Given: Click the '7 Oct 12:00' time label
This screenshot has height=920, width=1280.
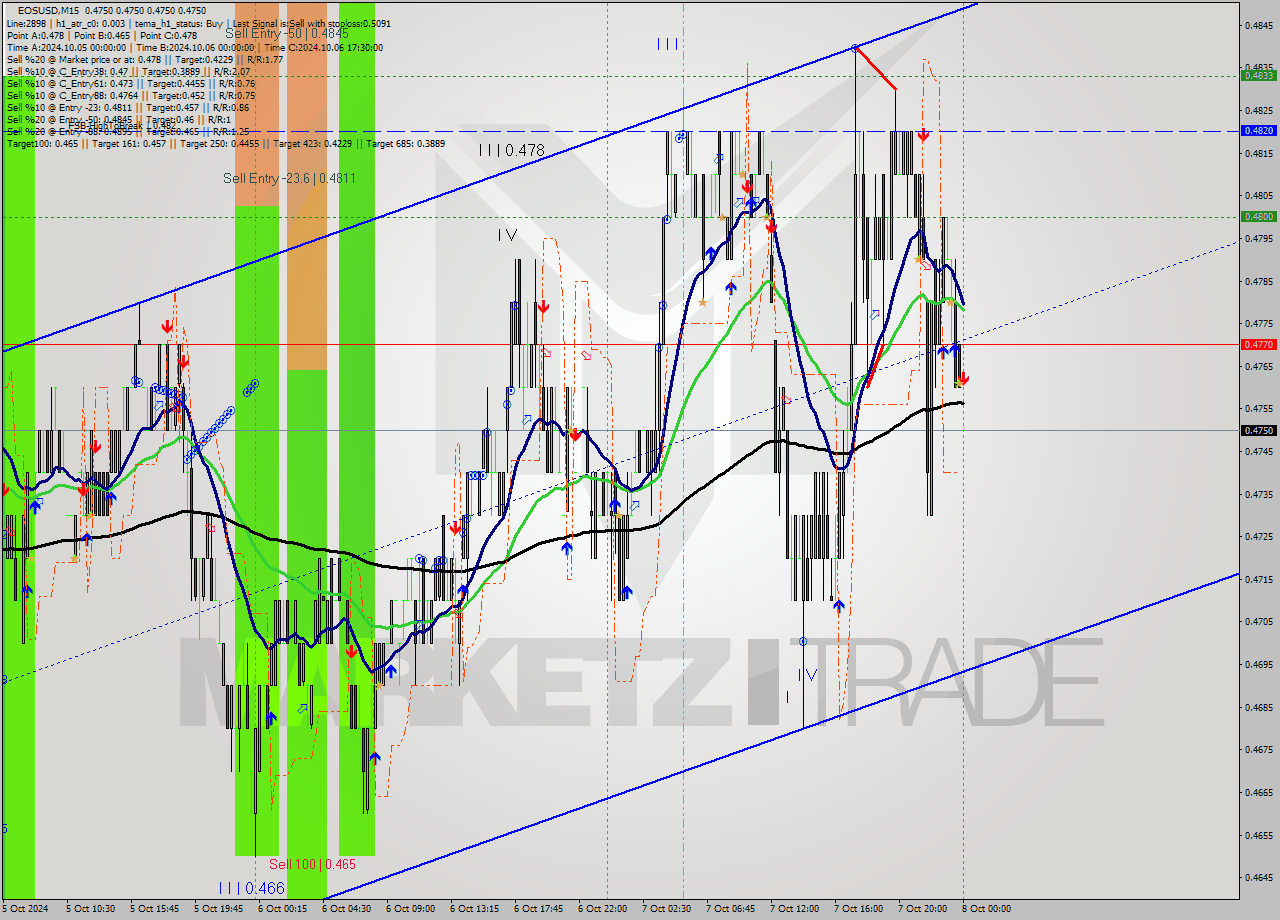Looking at the screenshot, I should 795,909.
